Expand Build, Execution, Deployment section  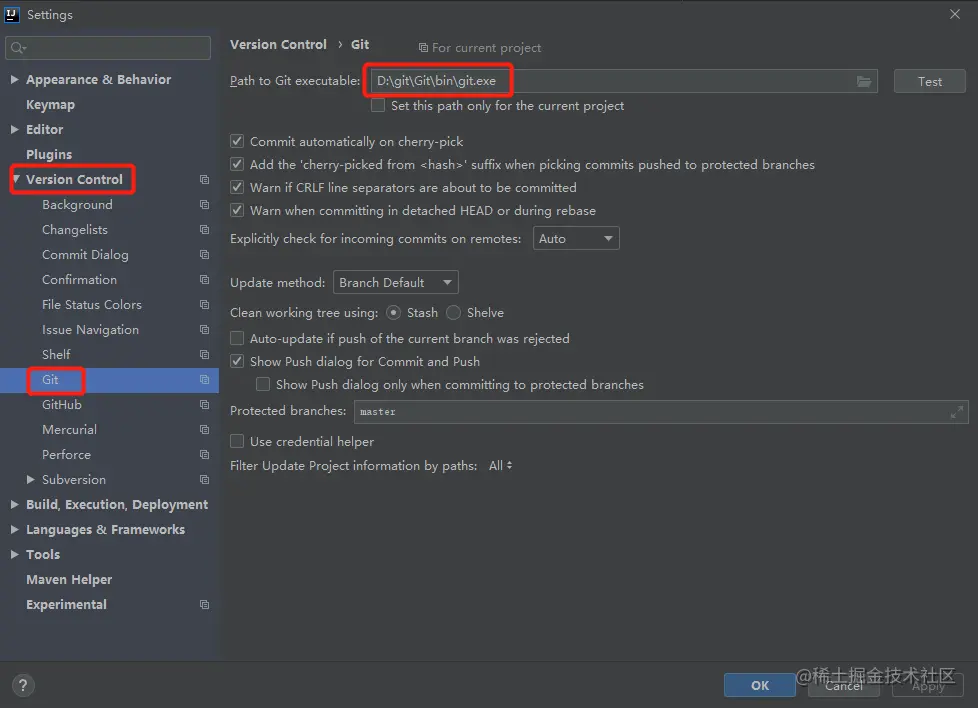pos(14,504)
